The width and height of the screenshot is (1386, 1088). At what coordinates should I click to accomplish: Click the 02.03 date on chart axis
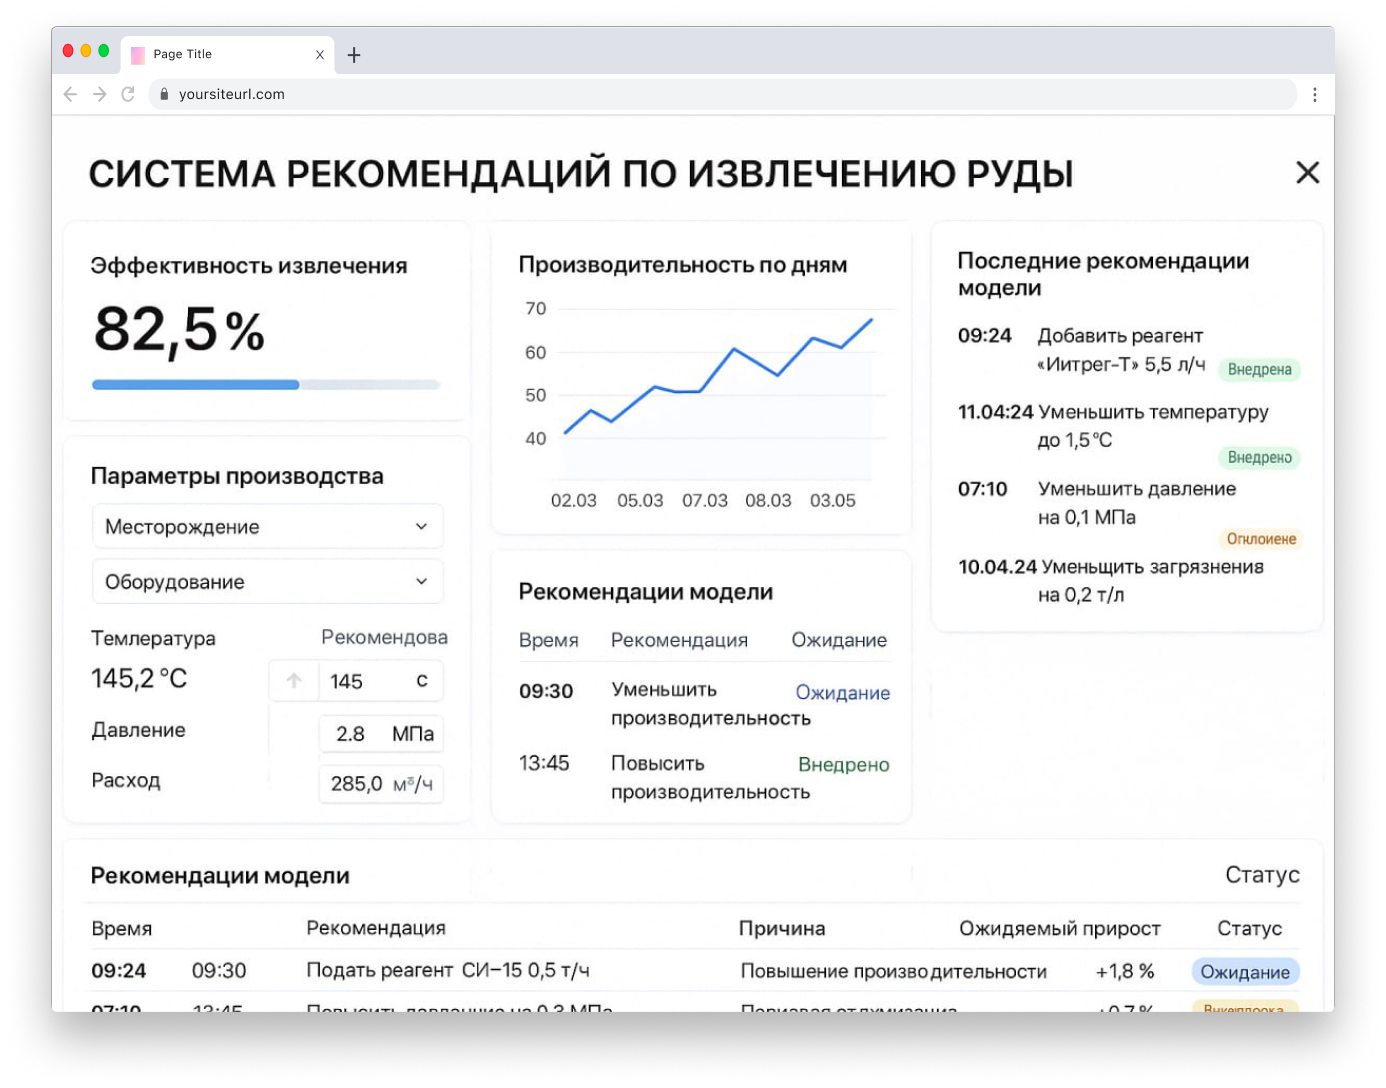pos(573,500)
